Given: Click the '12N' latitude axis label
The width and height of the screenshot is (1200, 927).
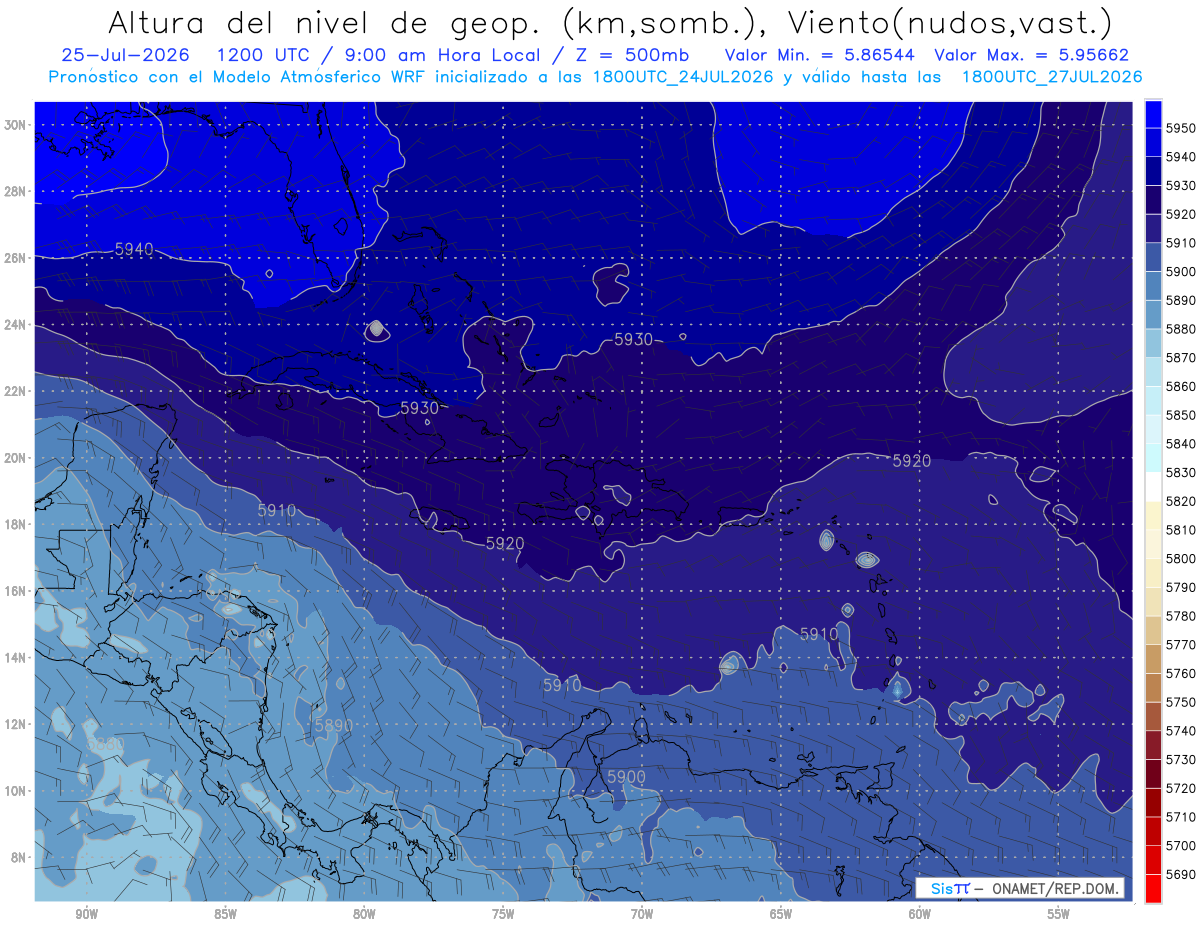Looking at the screenshot, I should (16, 724).
